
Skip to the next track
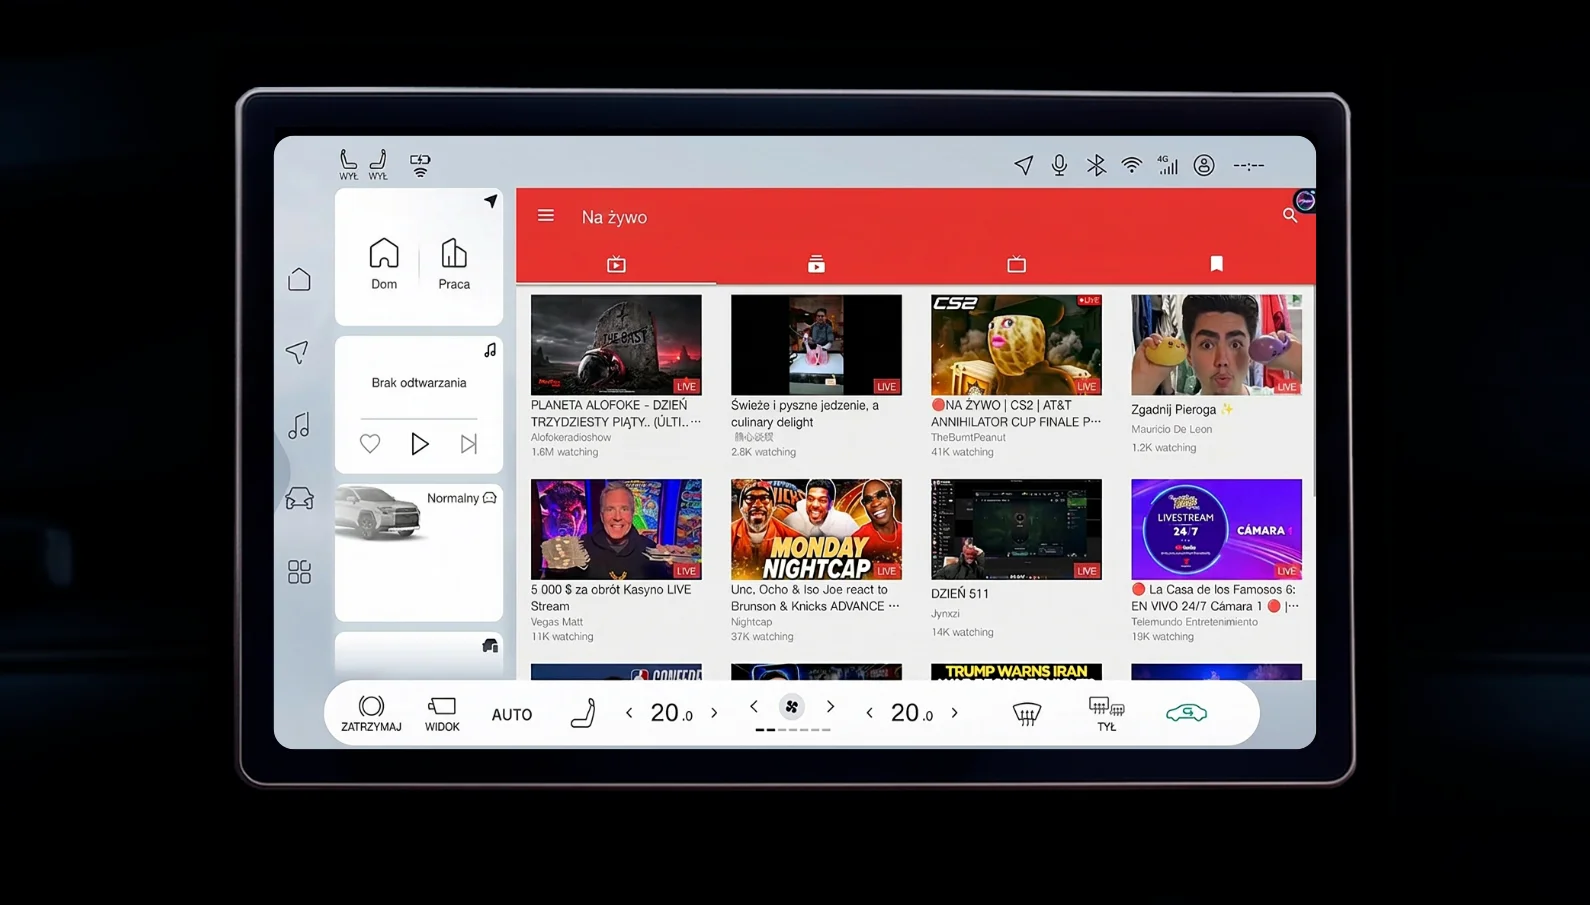[x=469, y=443]
